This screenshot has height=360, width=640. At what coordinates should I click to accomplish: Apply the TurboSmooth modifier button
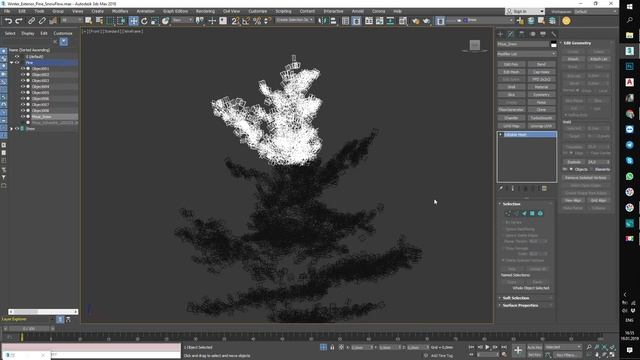(x=541, y=118)
